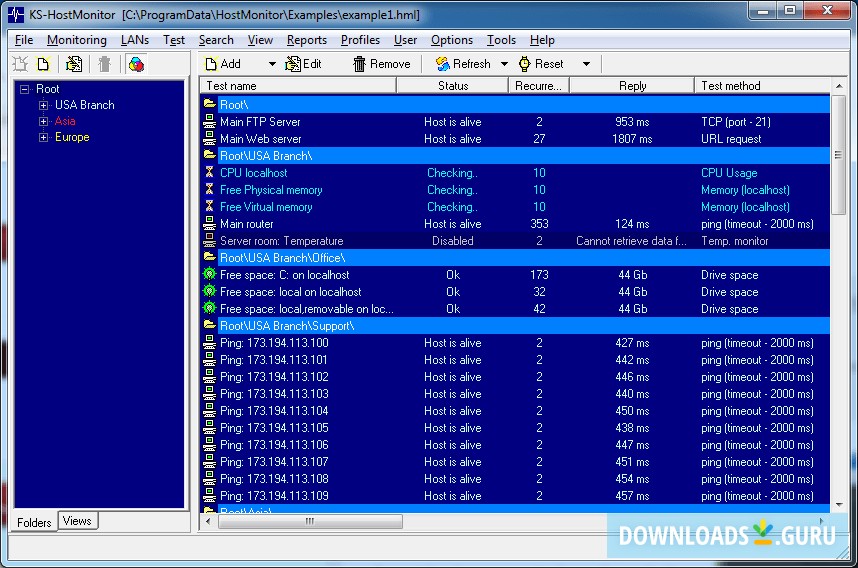Click disabled icon beside Server room: Temperature

[209, 240]
